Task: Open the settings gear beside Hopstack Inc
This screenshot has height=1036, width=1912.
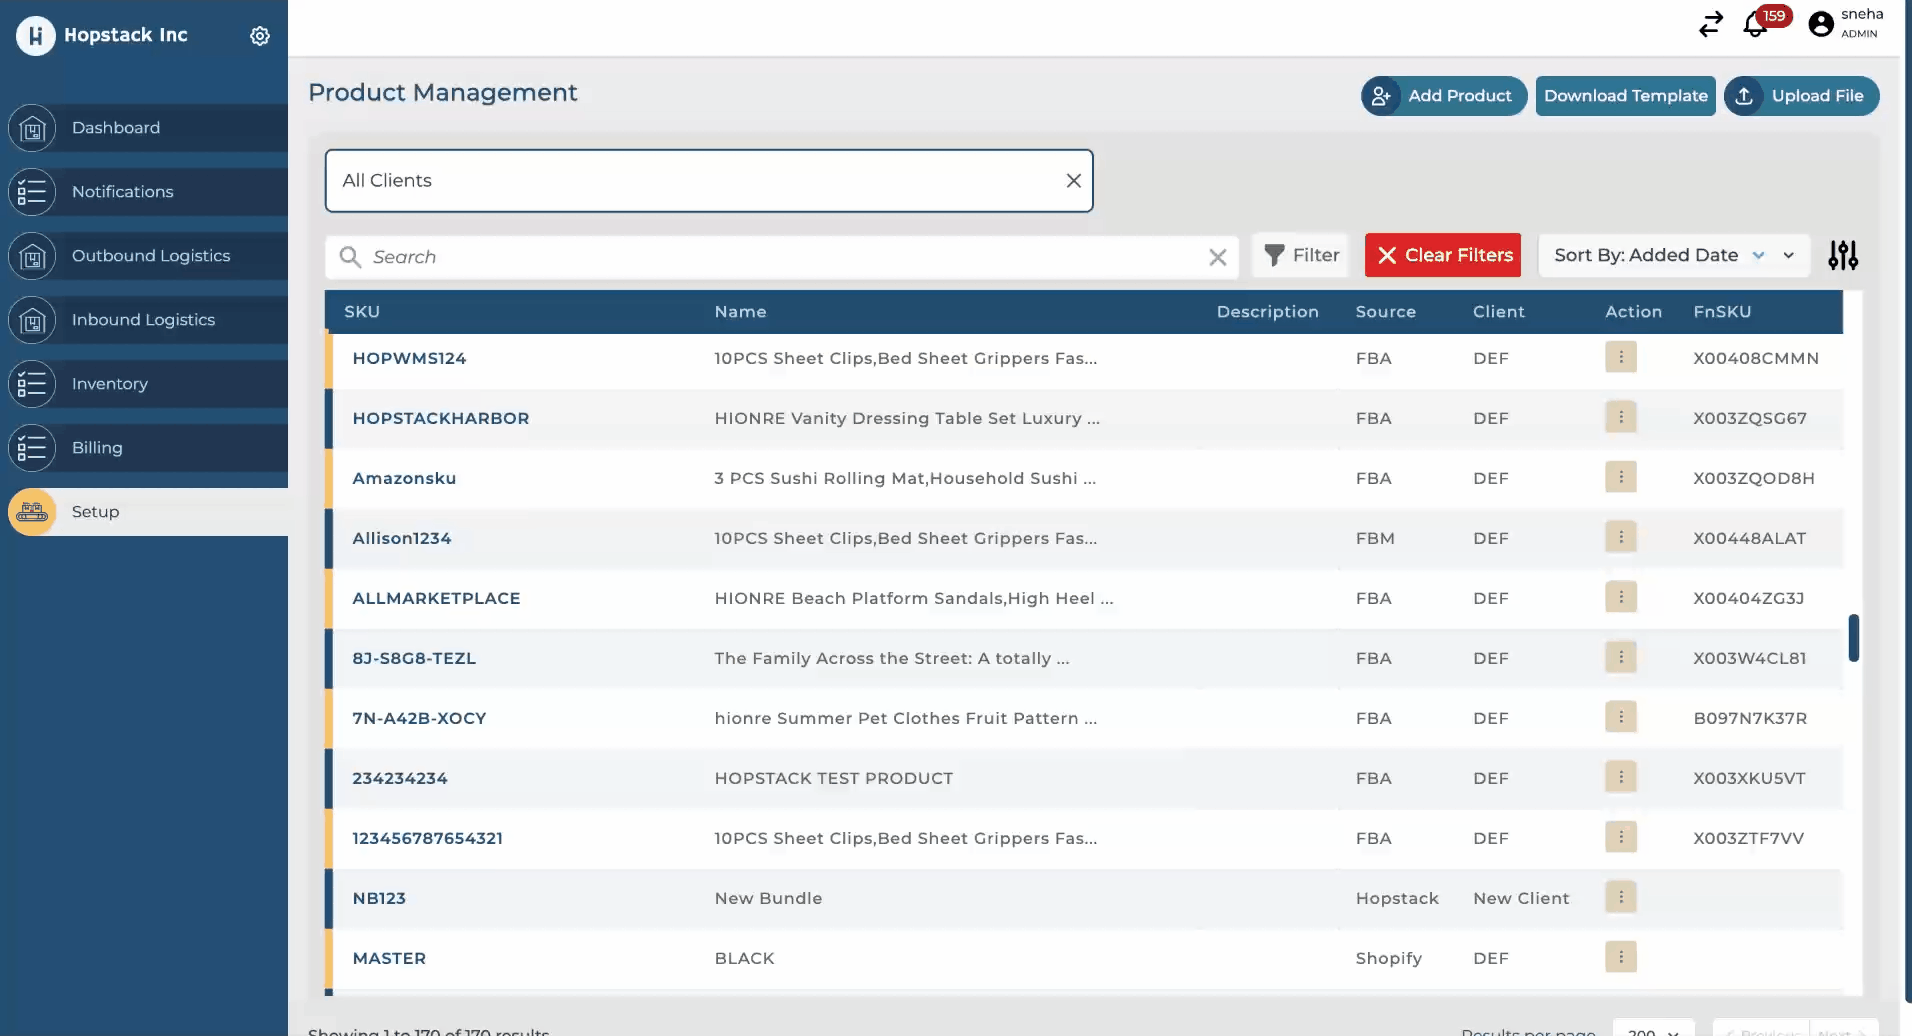Action: (x=260, y=36)
